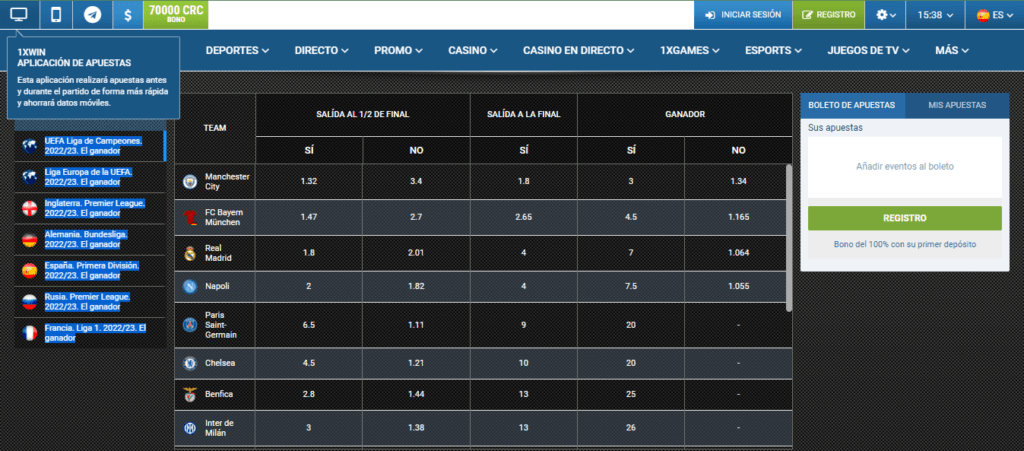Select Inglaterra Premier League winner link
Viewport: 1024px width, 451px height.
pos(94,208)
